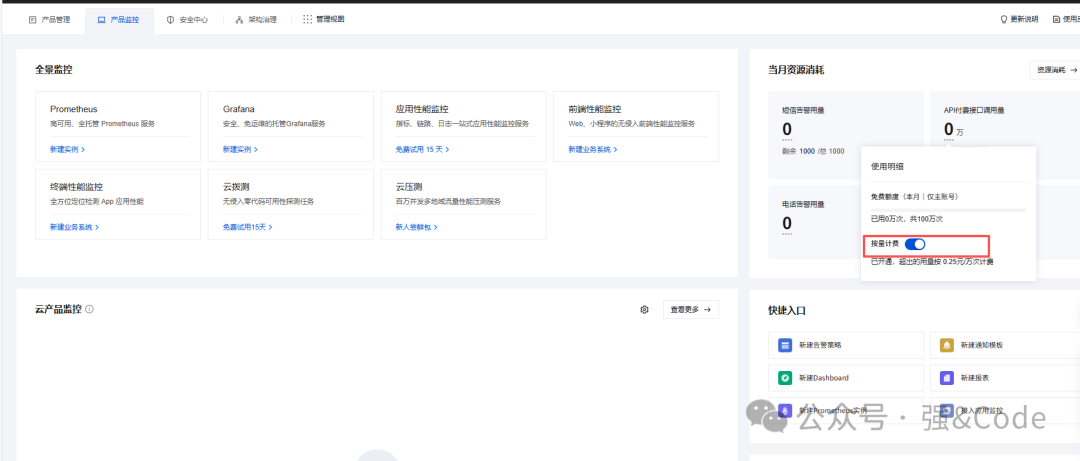Click the 使用明细 popup heading
This screenshot has height=461, width=1080.
(x=886, y=166)
